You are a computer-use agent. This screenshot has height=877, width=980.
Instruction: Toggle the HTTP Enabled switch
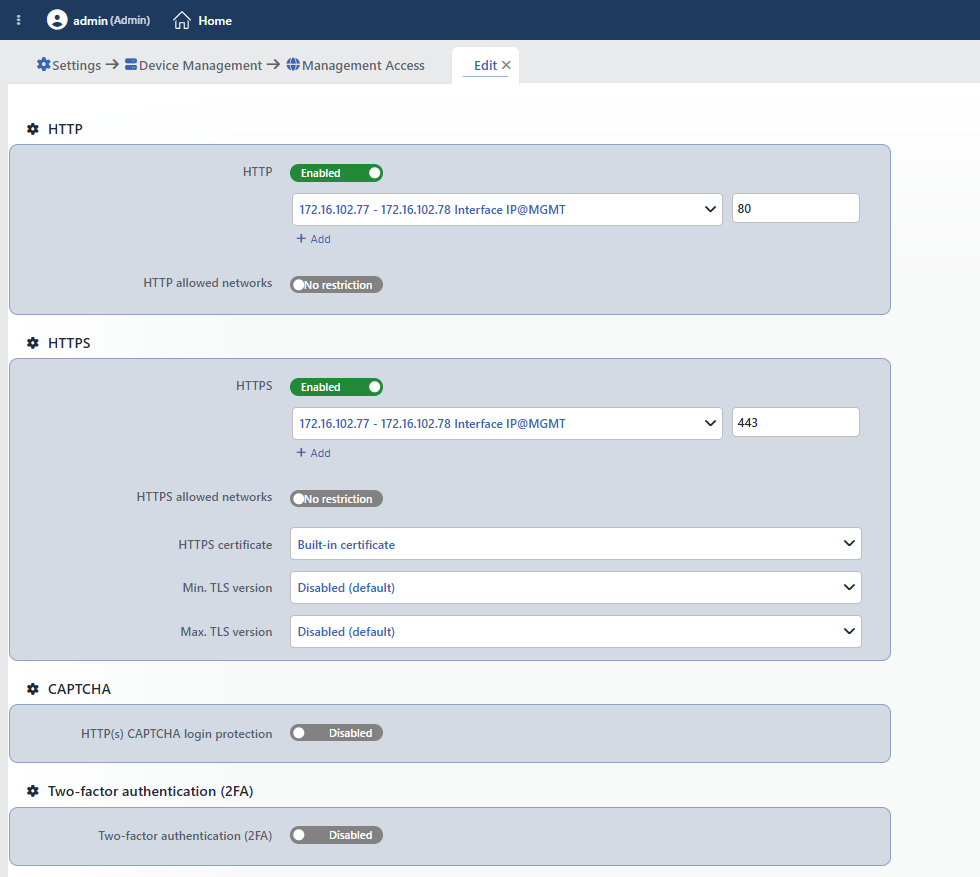click(336, 173)
